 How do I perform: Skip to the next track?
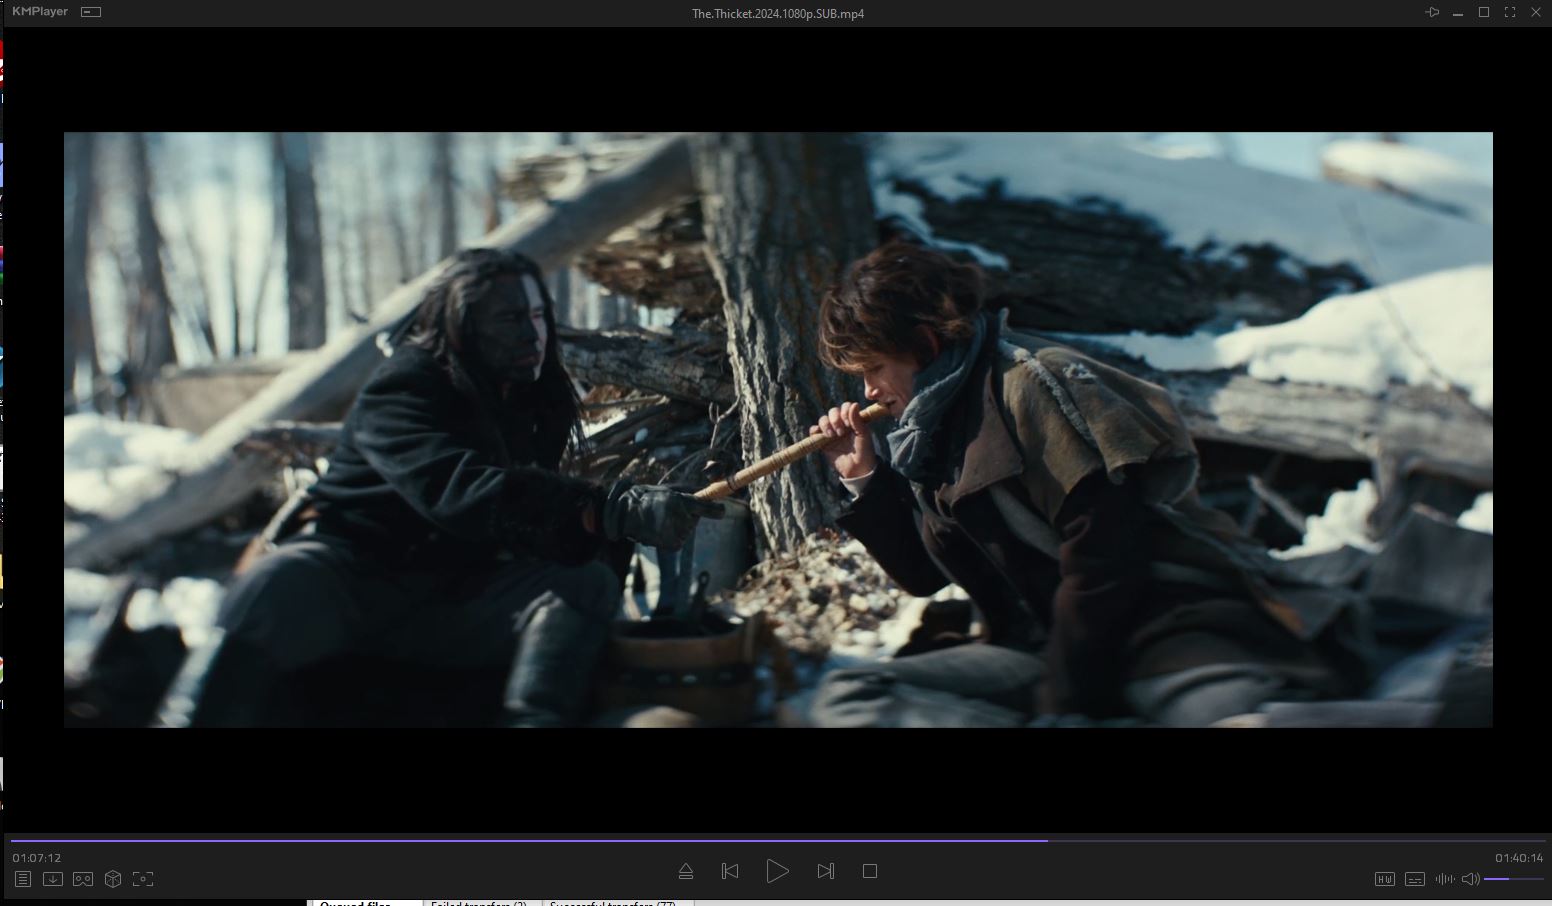coord(825,871)
